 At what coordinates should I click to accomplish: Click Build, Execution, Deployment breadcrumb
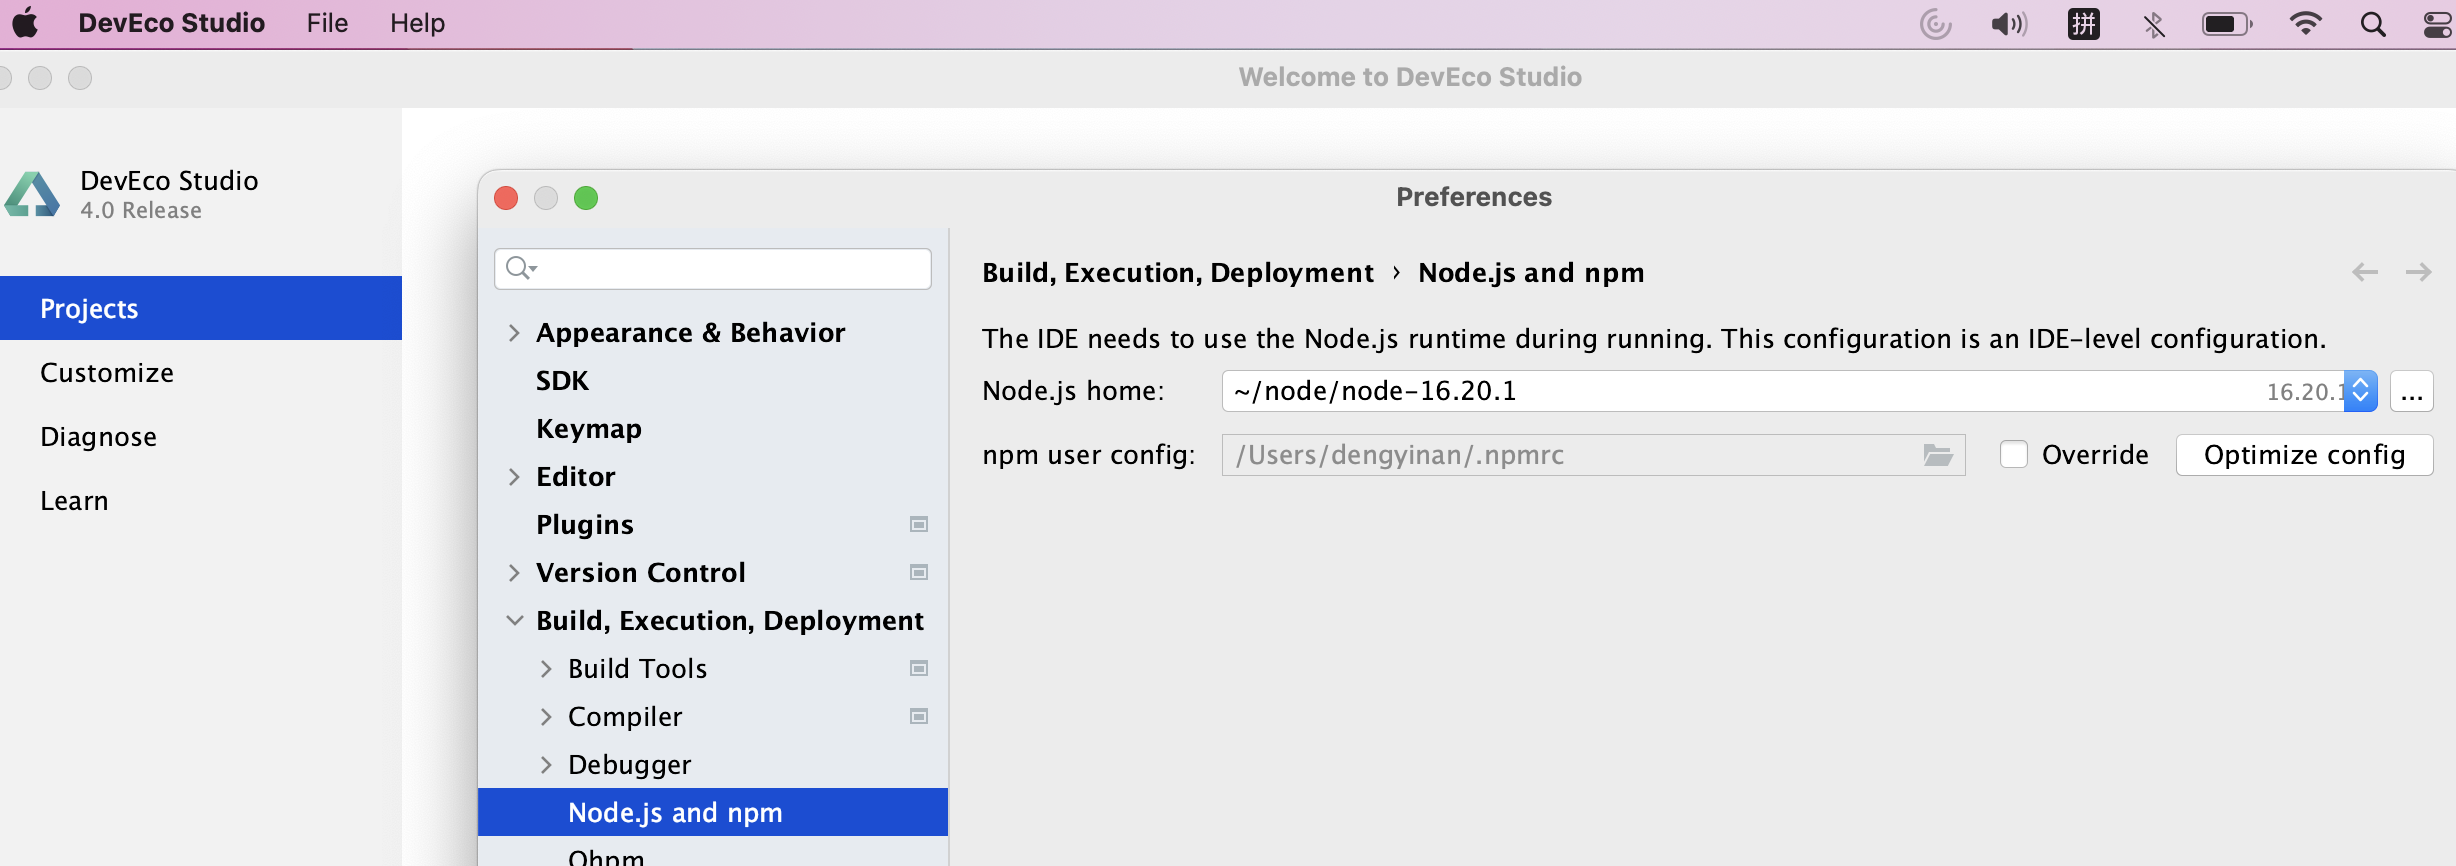click(1177, 272)
